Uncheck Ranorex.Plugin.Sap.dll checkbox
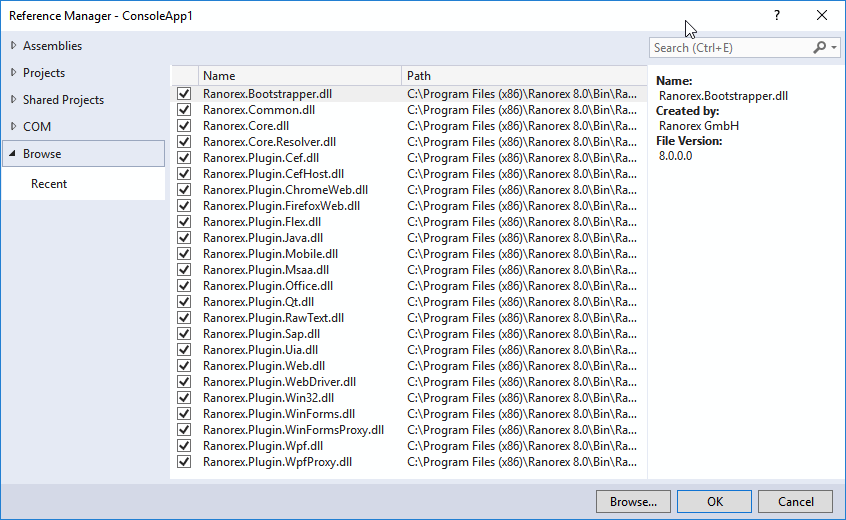 tap(184, 334)
